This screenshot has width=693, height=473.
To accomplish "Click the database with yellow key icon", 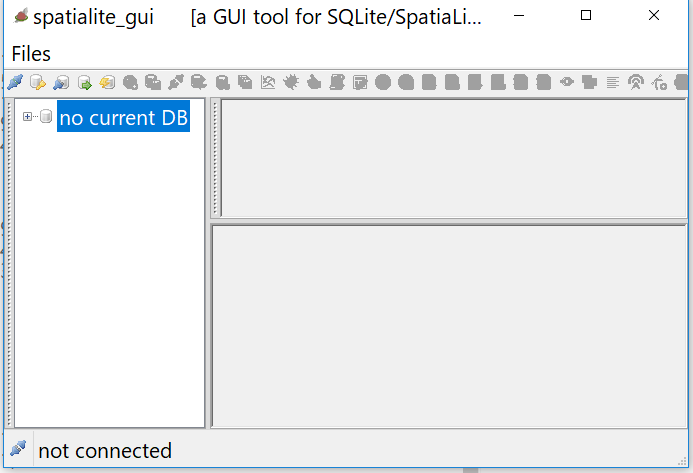I will (38, 82).
